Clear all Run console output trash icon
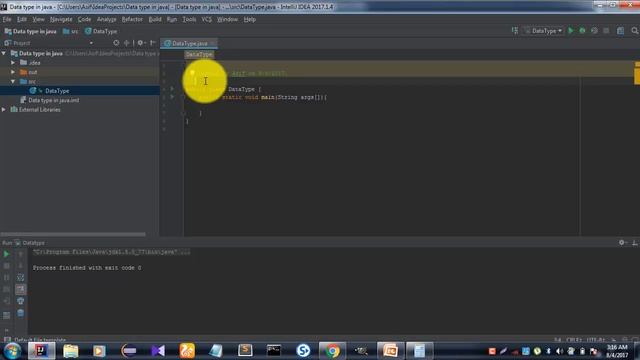The width and height of the screenshot is (640, 360). 20,313
